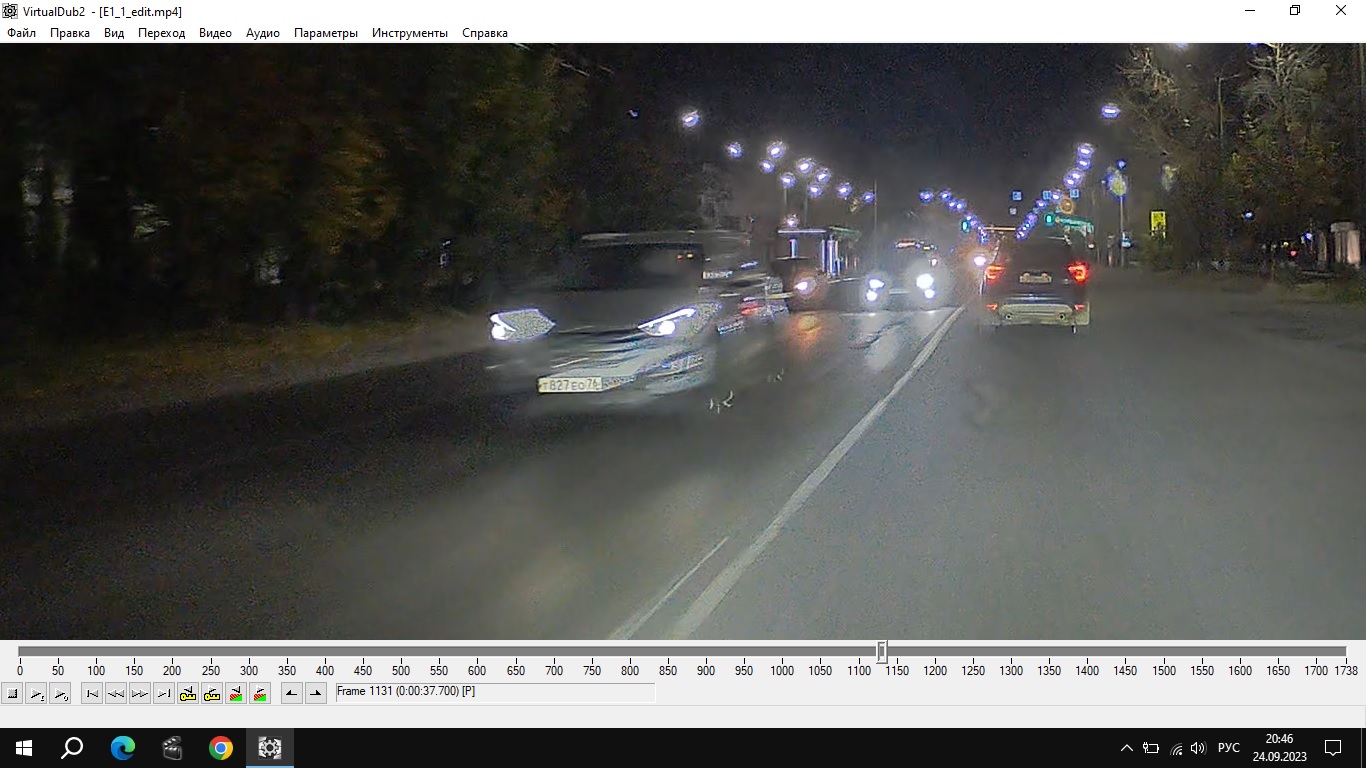Set the selection start mark-in button

click(292, 693)
